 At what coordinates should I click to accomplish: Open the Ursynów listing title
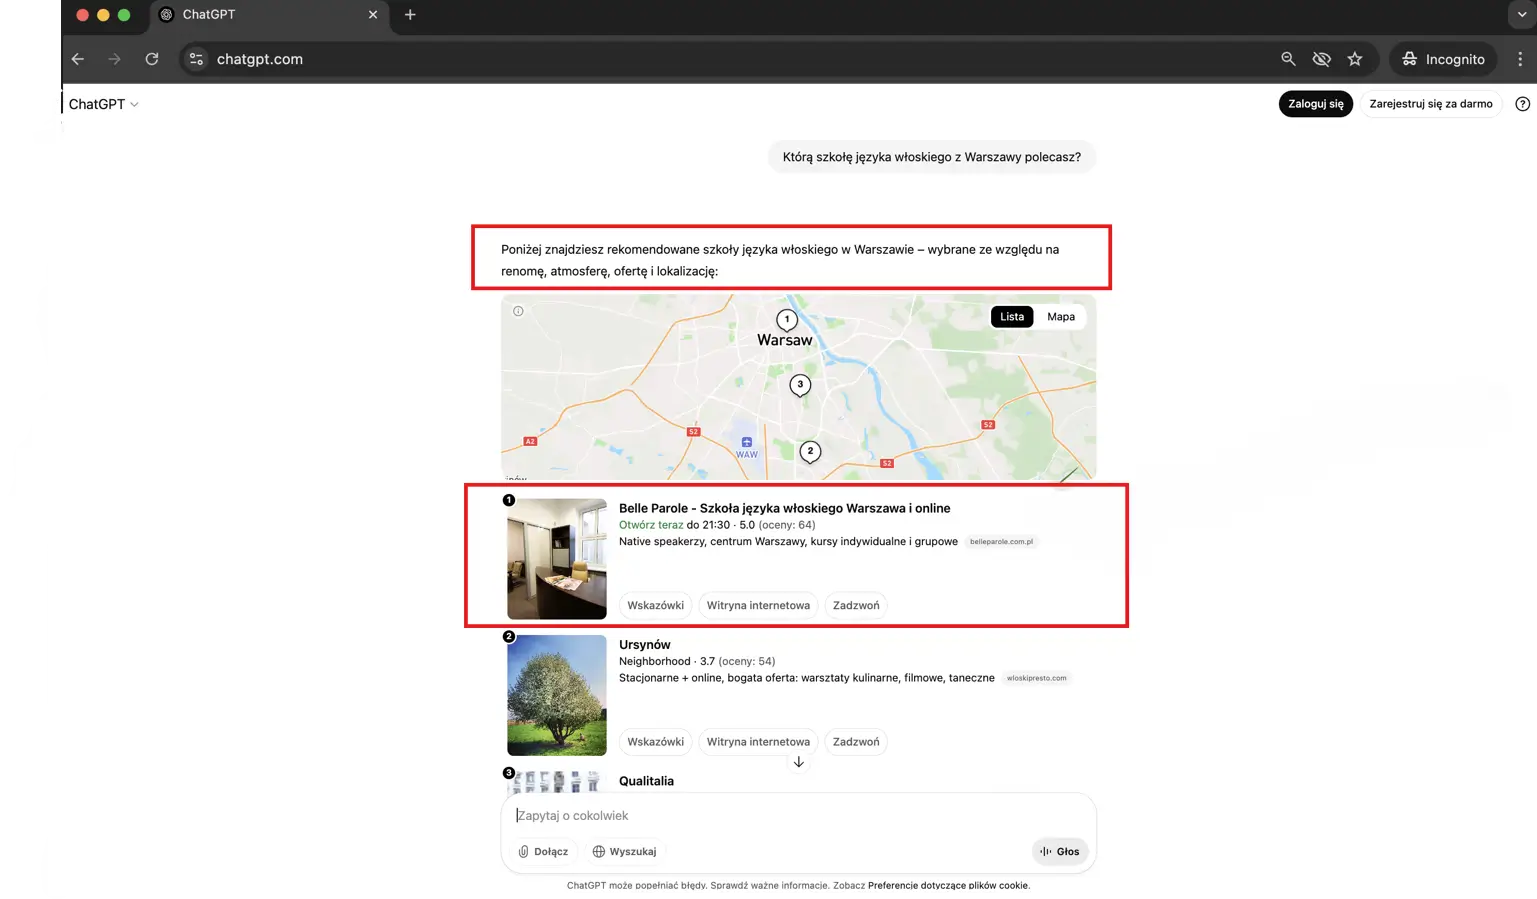(x=644, y=645)
